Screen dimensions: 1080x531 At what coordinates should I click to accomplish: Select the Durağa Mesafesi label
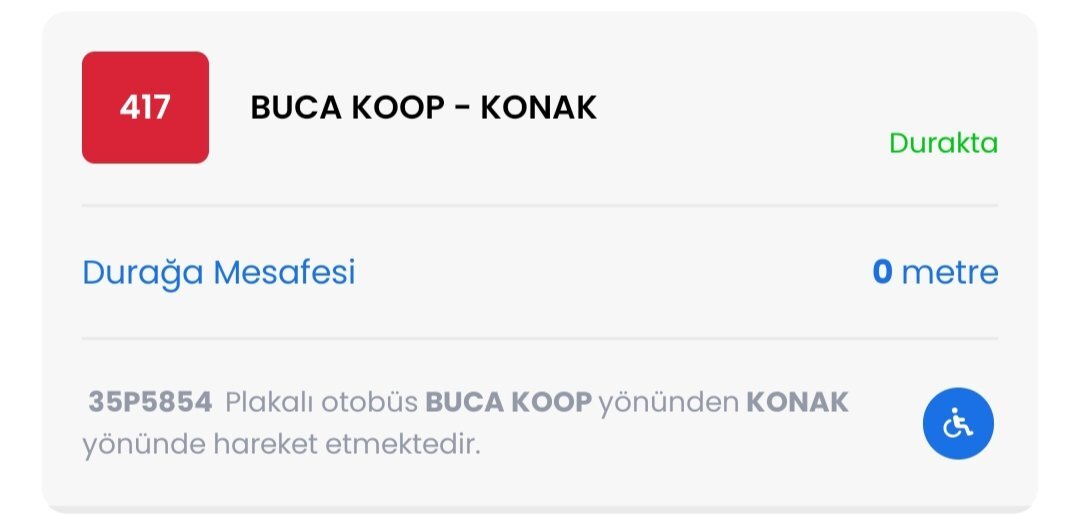pos(219,272)
